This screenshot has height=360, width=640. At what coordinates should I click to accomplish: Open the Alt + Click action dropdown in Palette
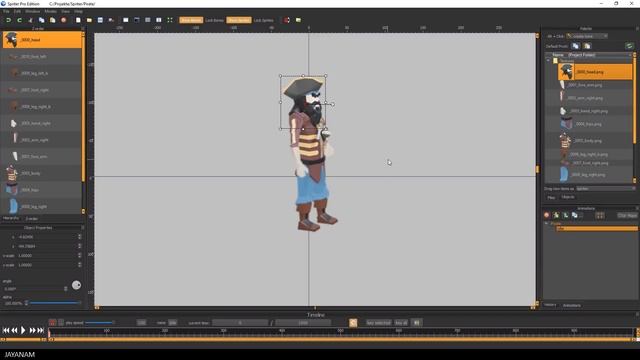pyautogui.click(x=587, y=36)
